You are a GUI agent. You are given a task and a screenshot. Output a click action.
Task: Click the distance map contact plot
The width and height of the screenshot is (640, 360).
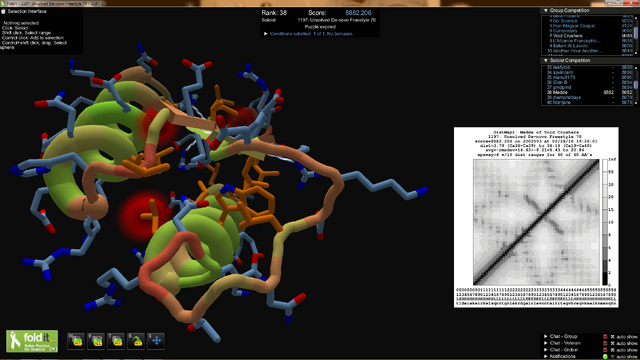[x=536, y=222]
